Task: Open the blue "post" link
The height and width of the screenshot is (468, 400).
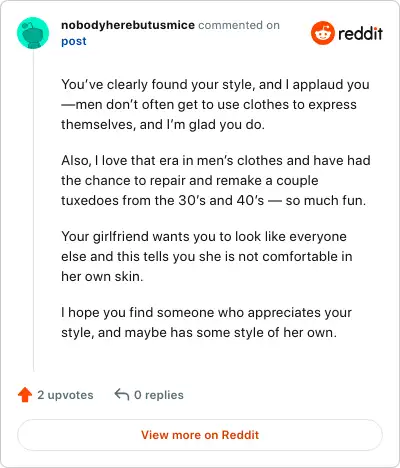Action: coord(74,41)
